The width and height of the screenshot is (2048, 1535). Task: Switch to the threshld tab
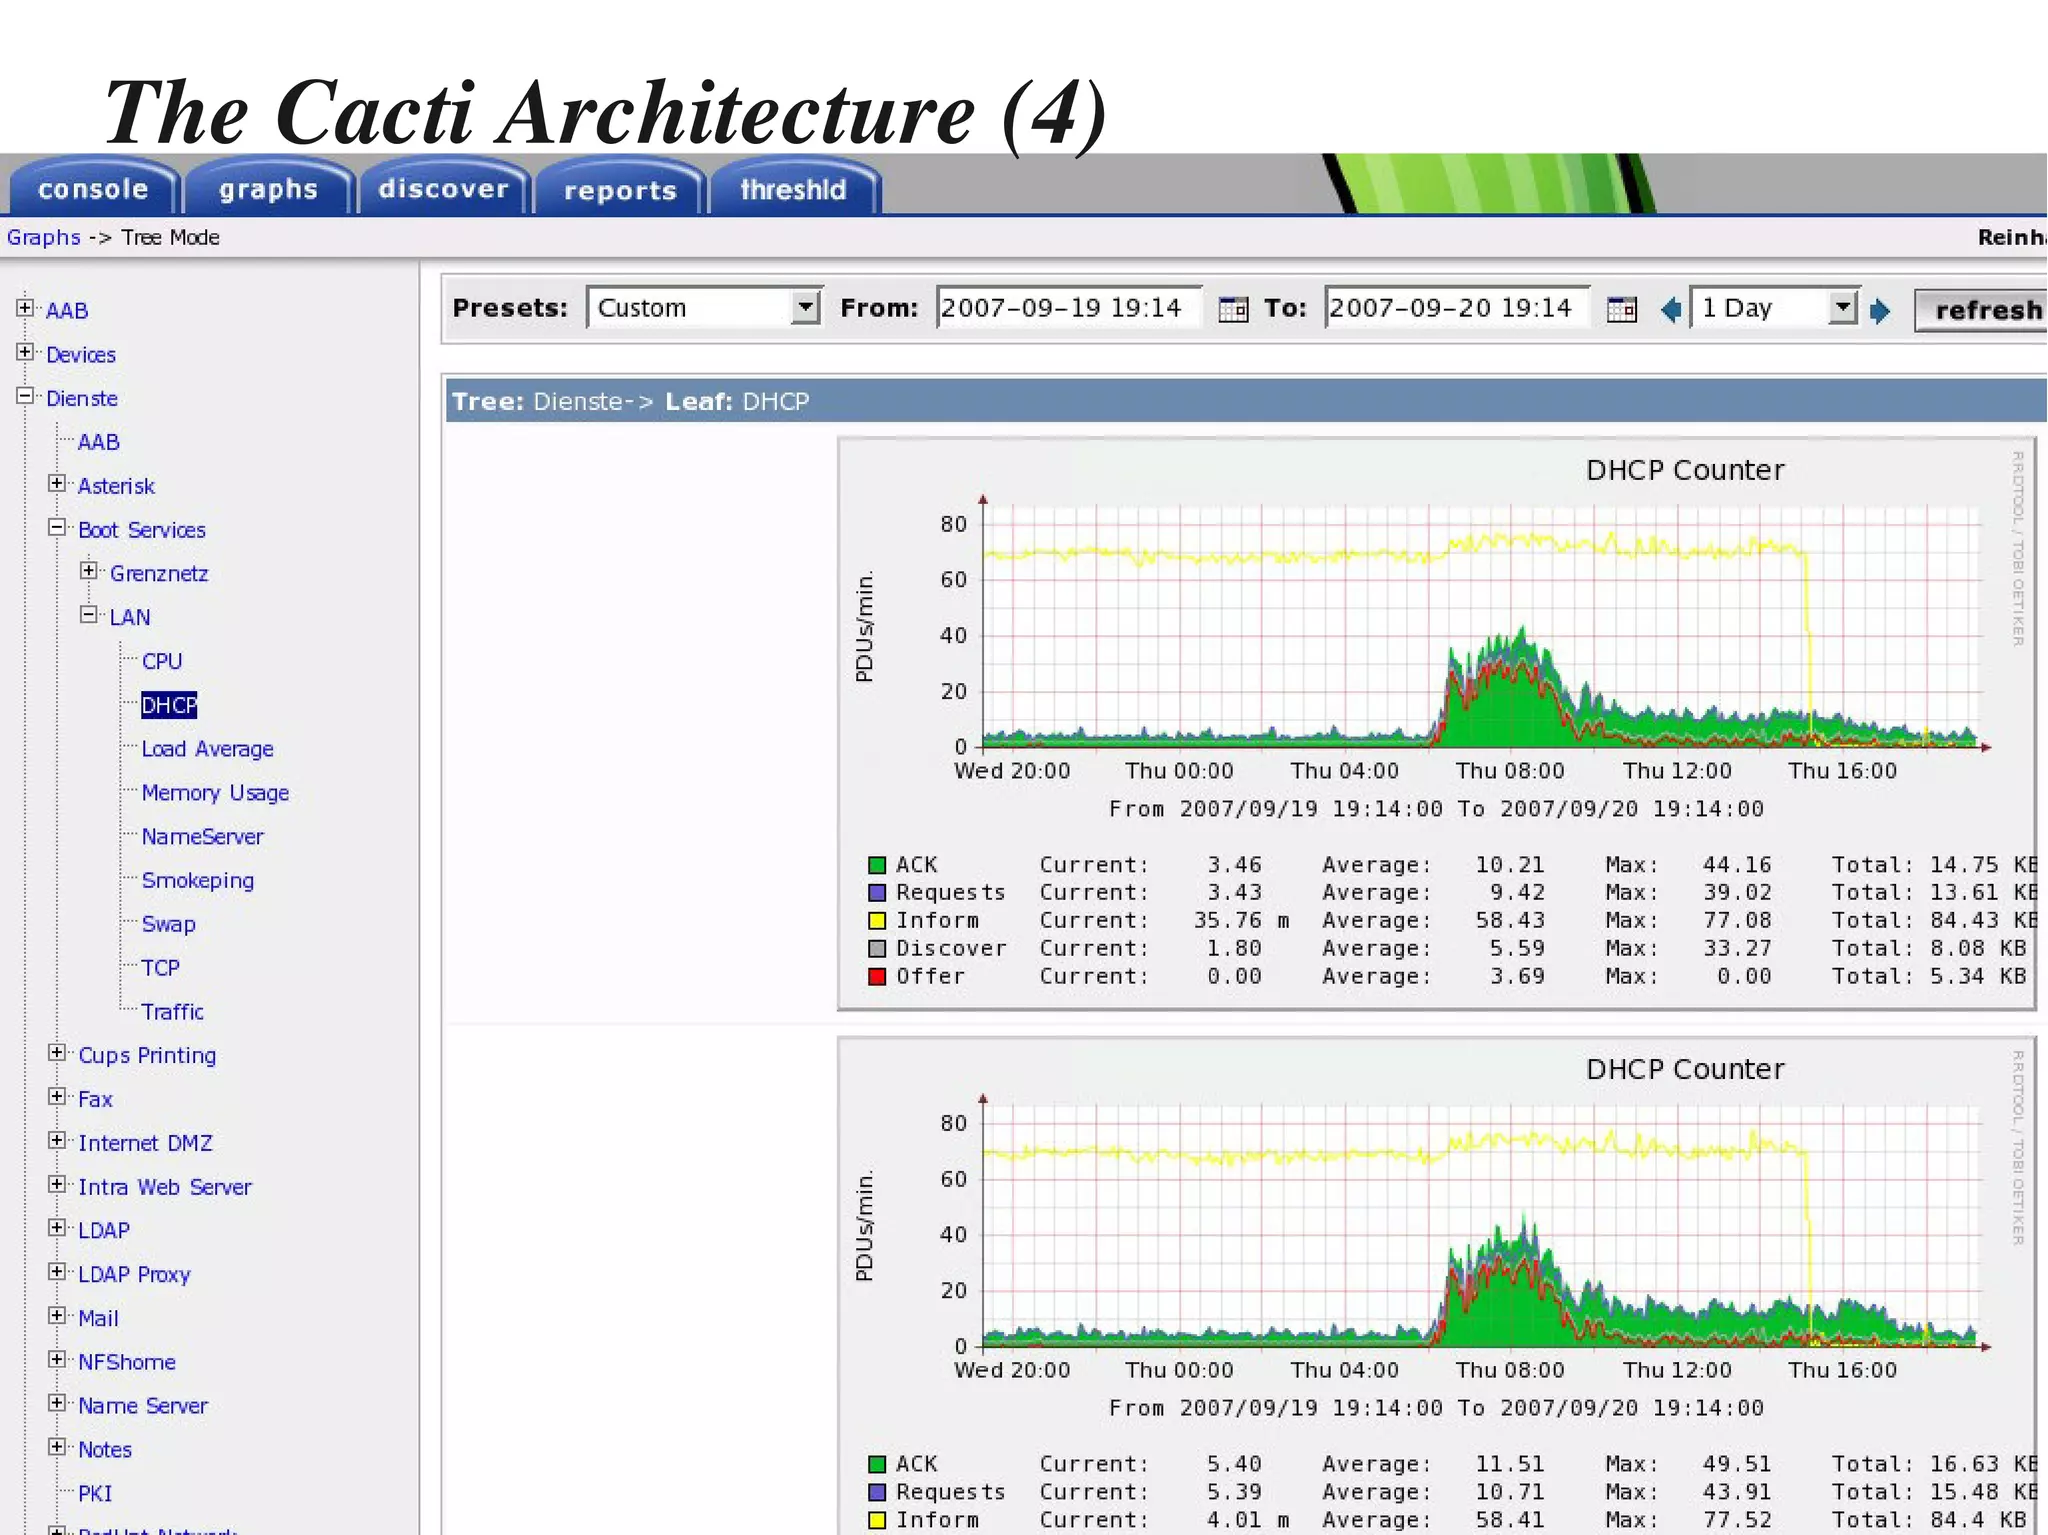(794, 188)
